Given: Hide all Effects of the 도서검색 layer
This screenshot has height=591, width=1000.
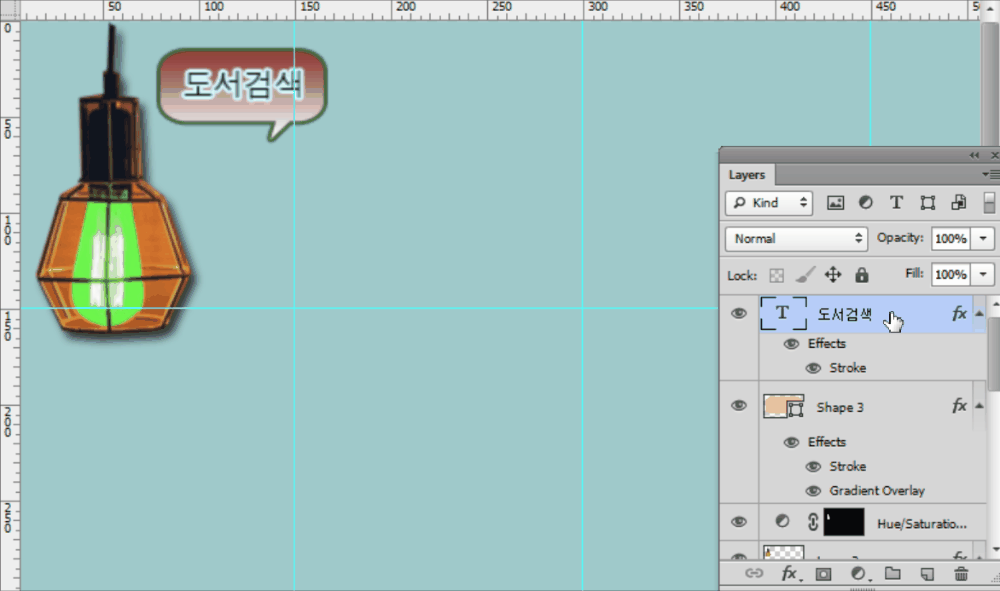Looking at the screenshot, I should pos(791,344).
